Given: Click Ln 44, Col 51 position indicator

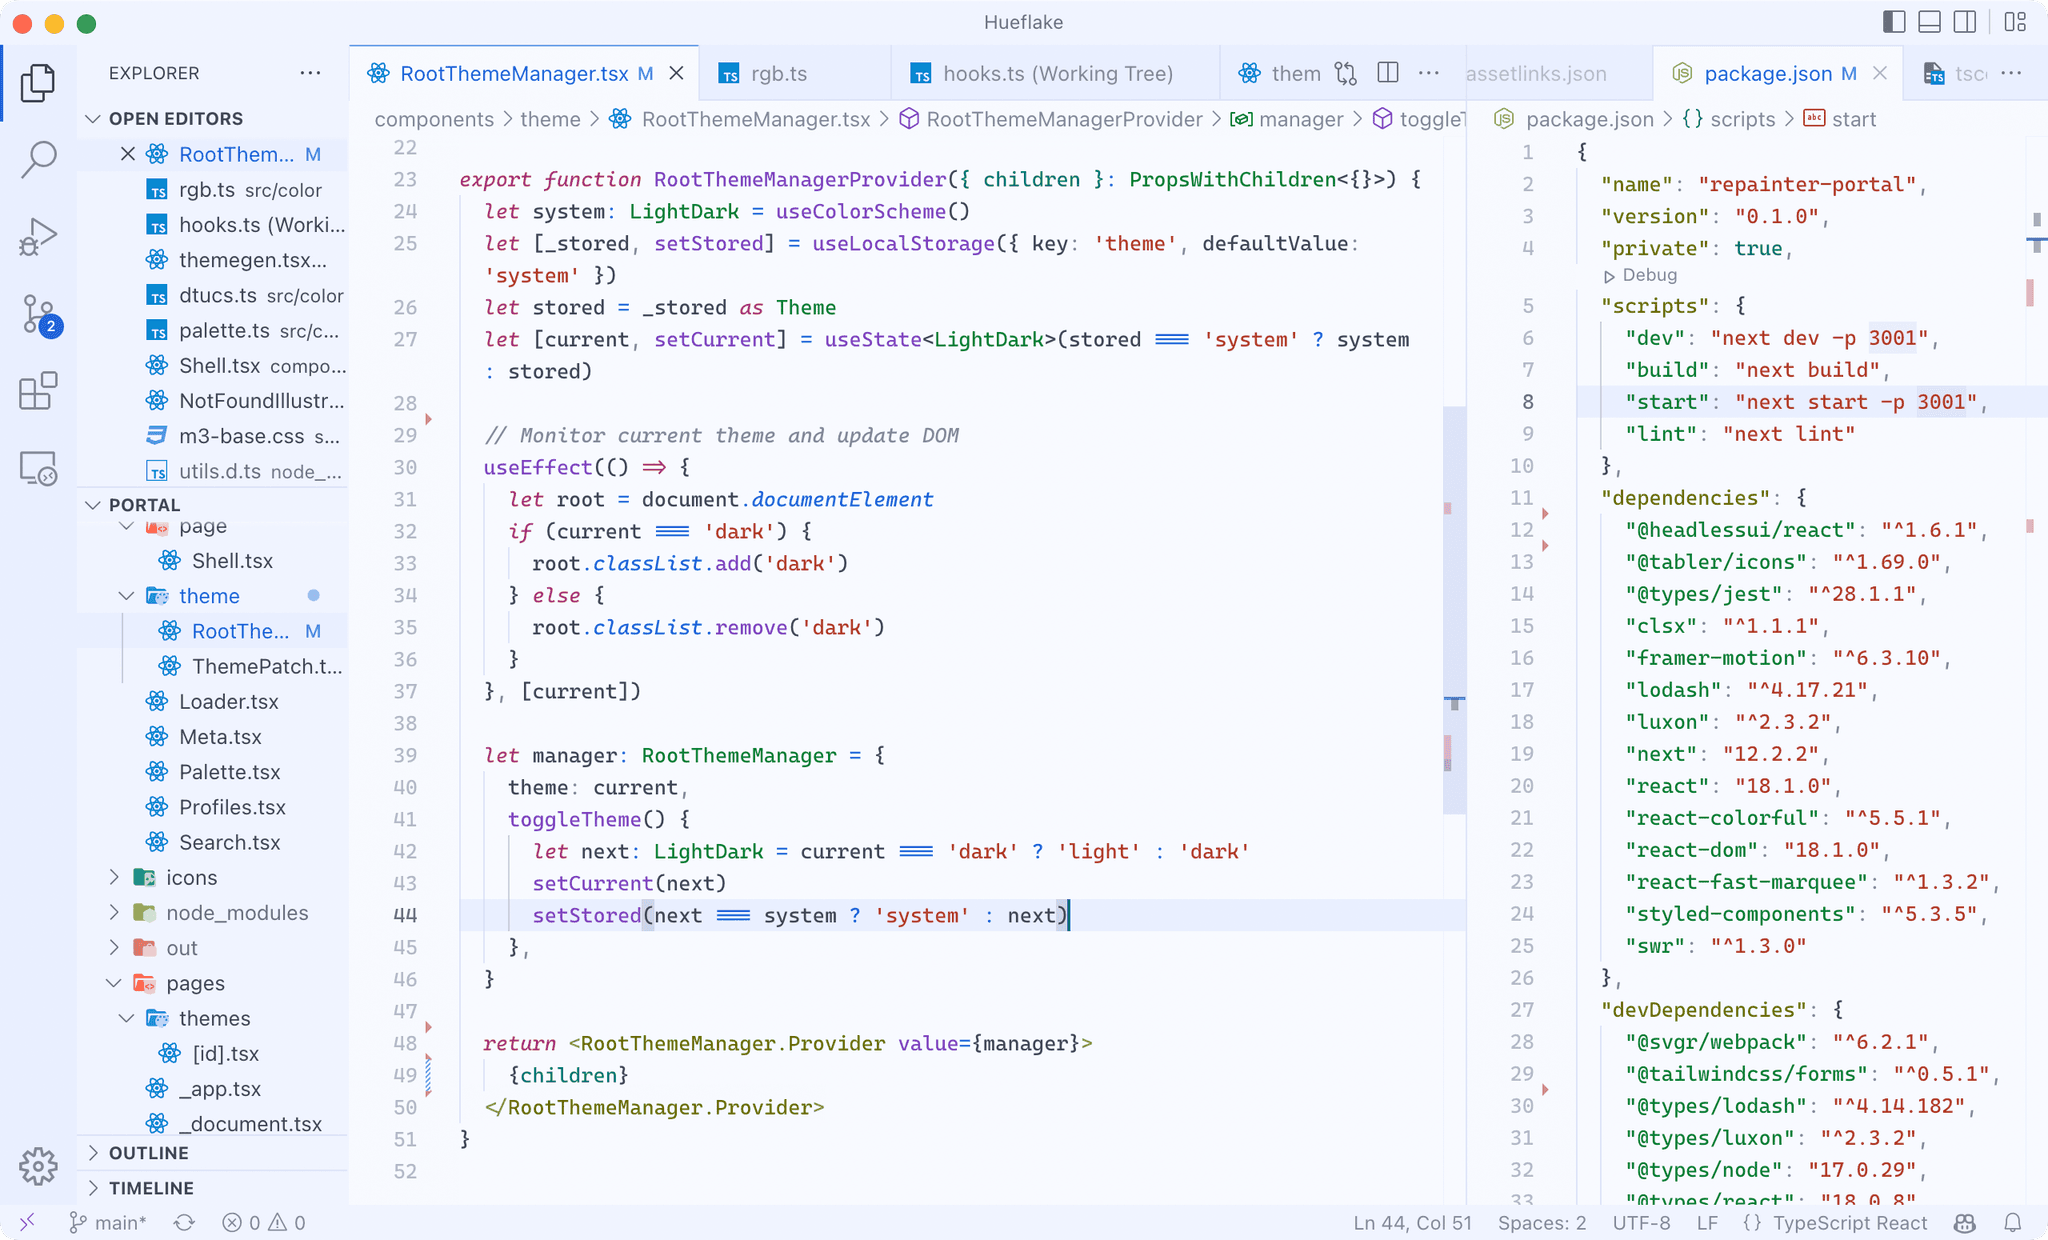Looking at the screenshot, I should click(x=1412, y=1222).
